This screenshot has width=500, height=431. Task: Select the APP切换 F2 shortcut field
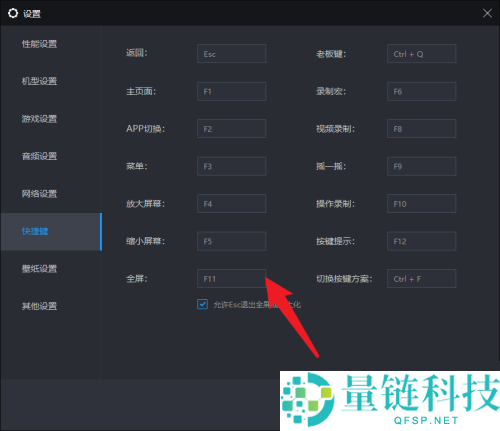tap(232, 129)
